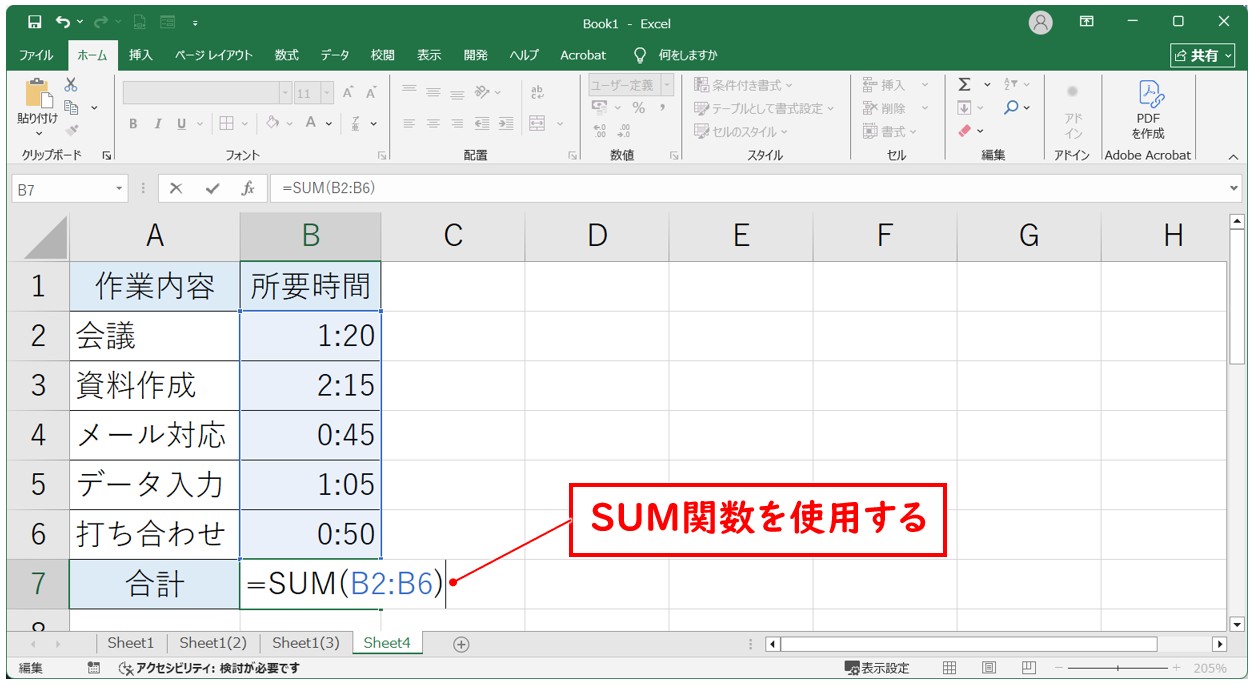Click the 表示設定 button in status bar
The height and width of the screenshot is (685, 1254).
pyautogui.click(x=877, y=668)
